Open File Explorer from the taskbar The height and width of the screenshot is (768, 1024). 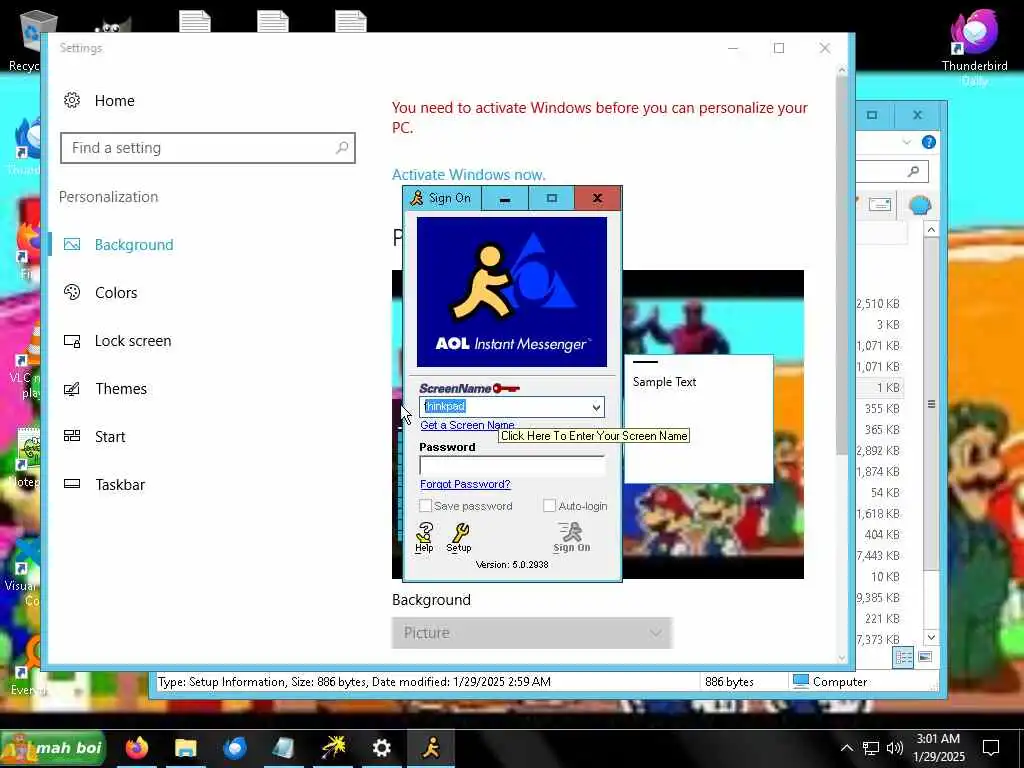[186, 748]
